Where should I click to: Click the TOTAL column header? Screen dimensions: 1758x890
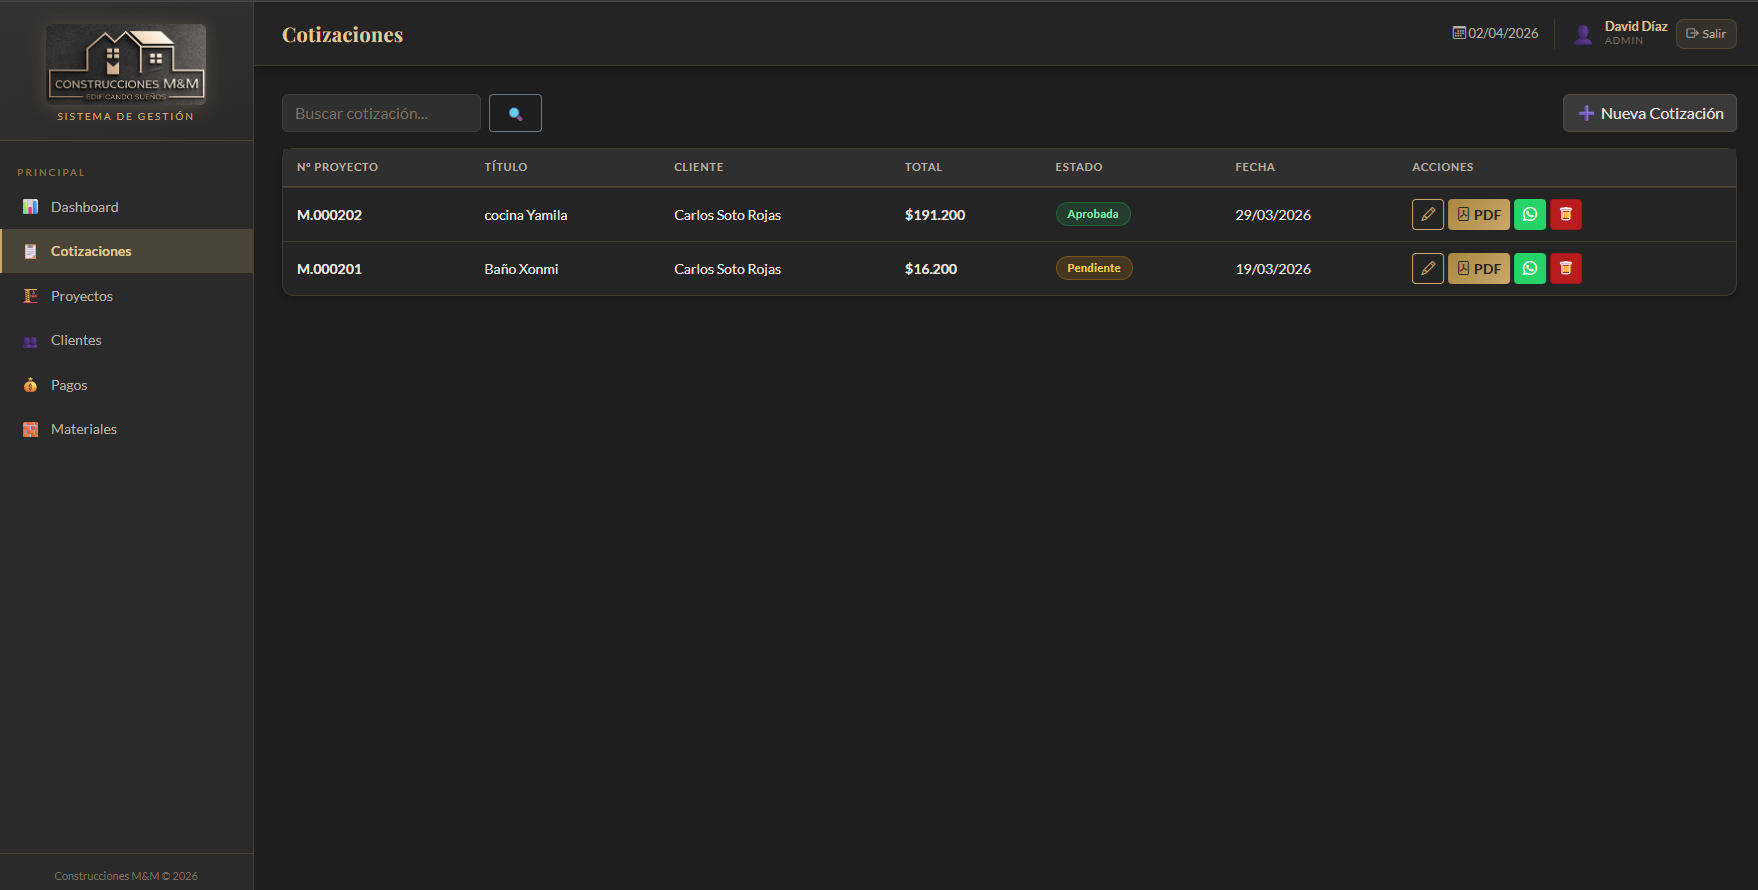pyautogui.click(x=923, y=167)
